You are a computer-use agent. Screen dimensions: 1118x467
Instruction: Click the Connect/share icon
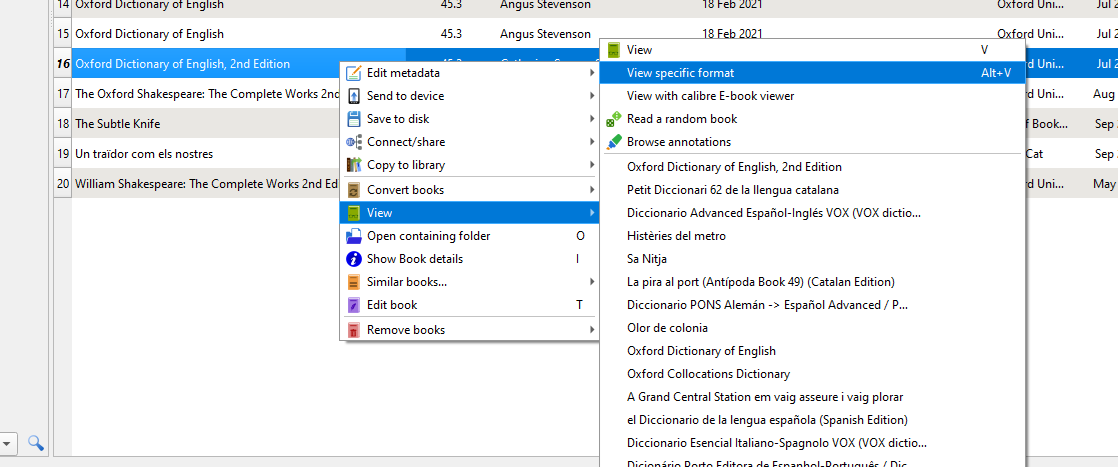click(353, 142)
